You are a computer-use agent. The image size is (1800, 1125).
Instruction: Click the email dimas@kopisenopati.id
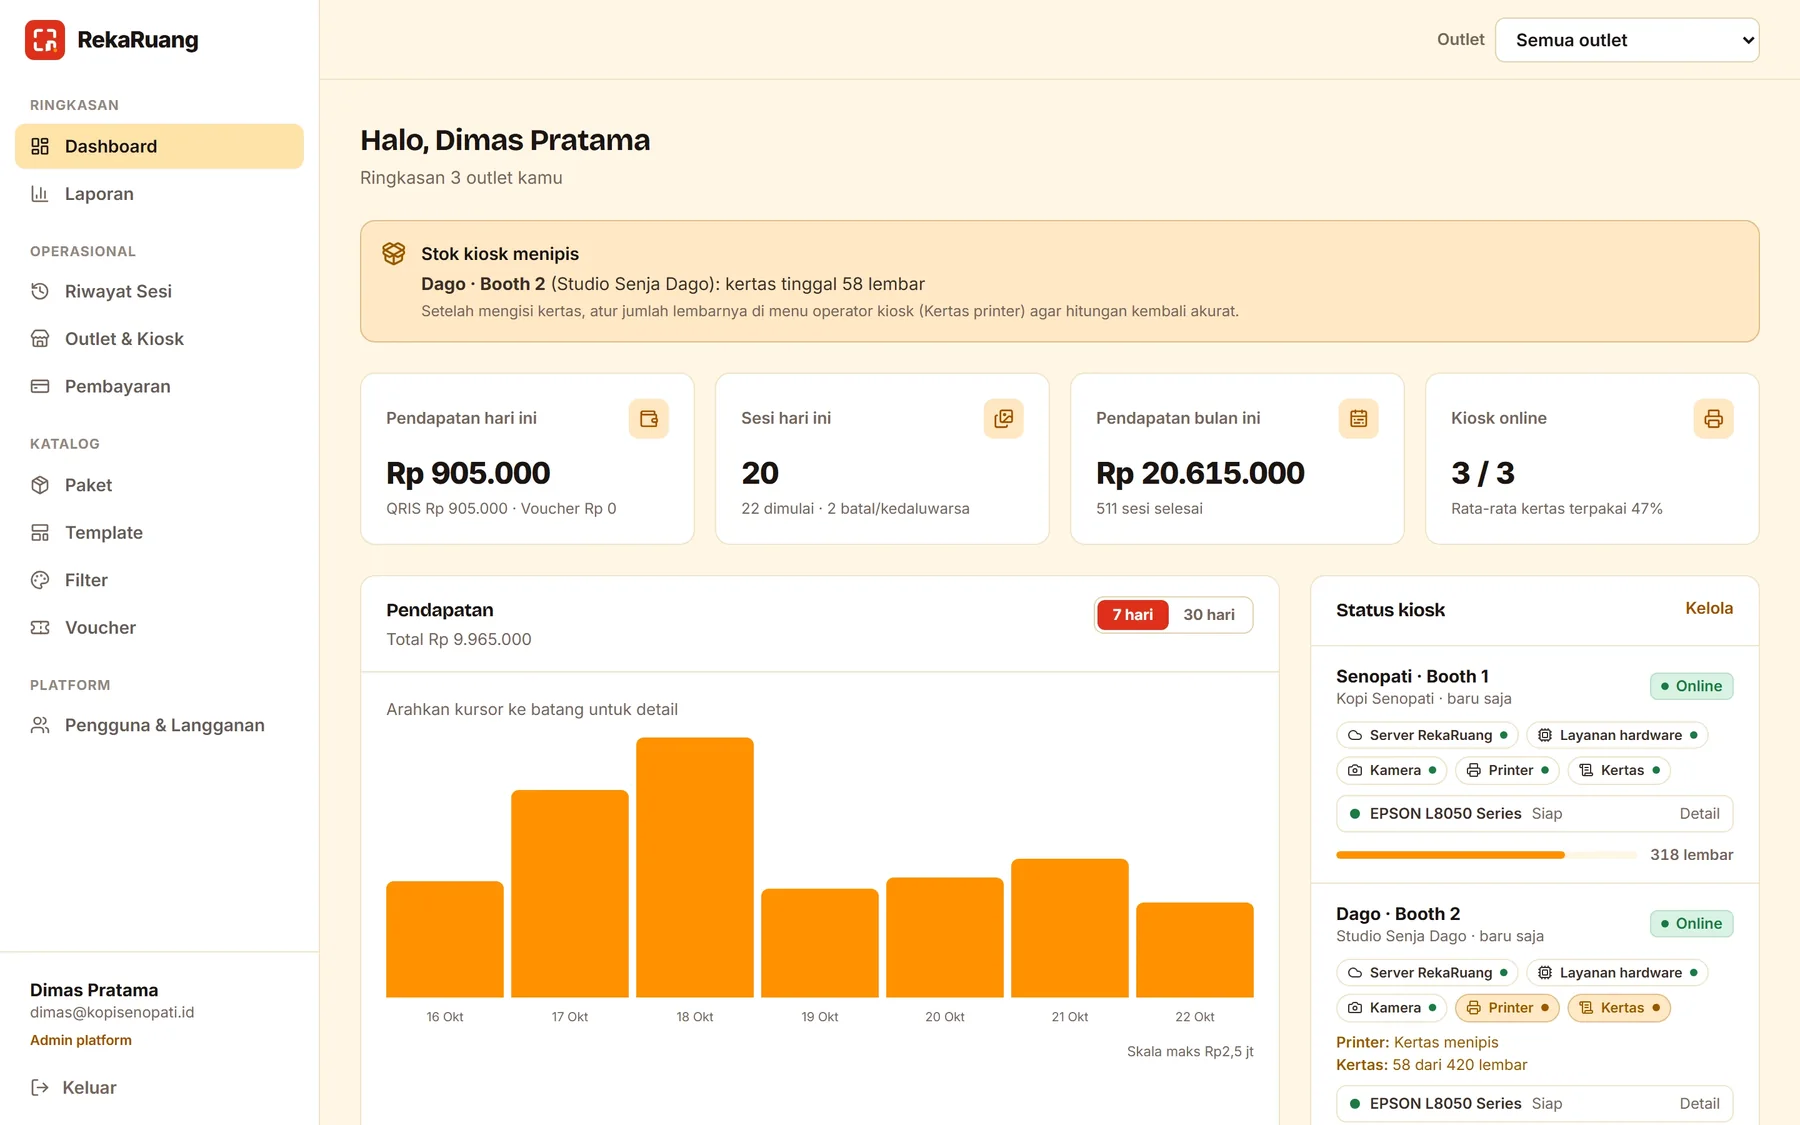(x=112, y=1012)
